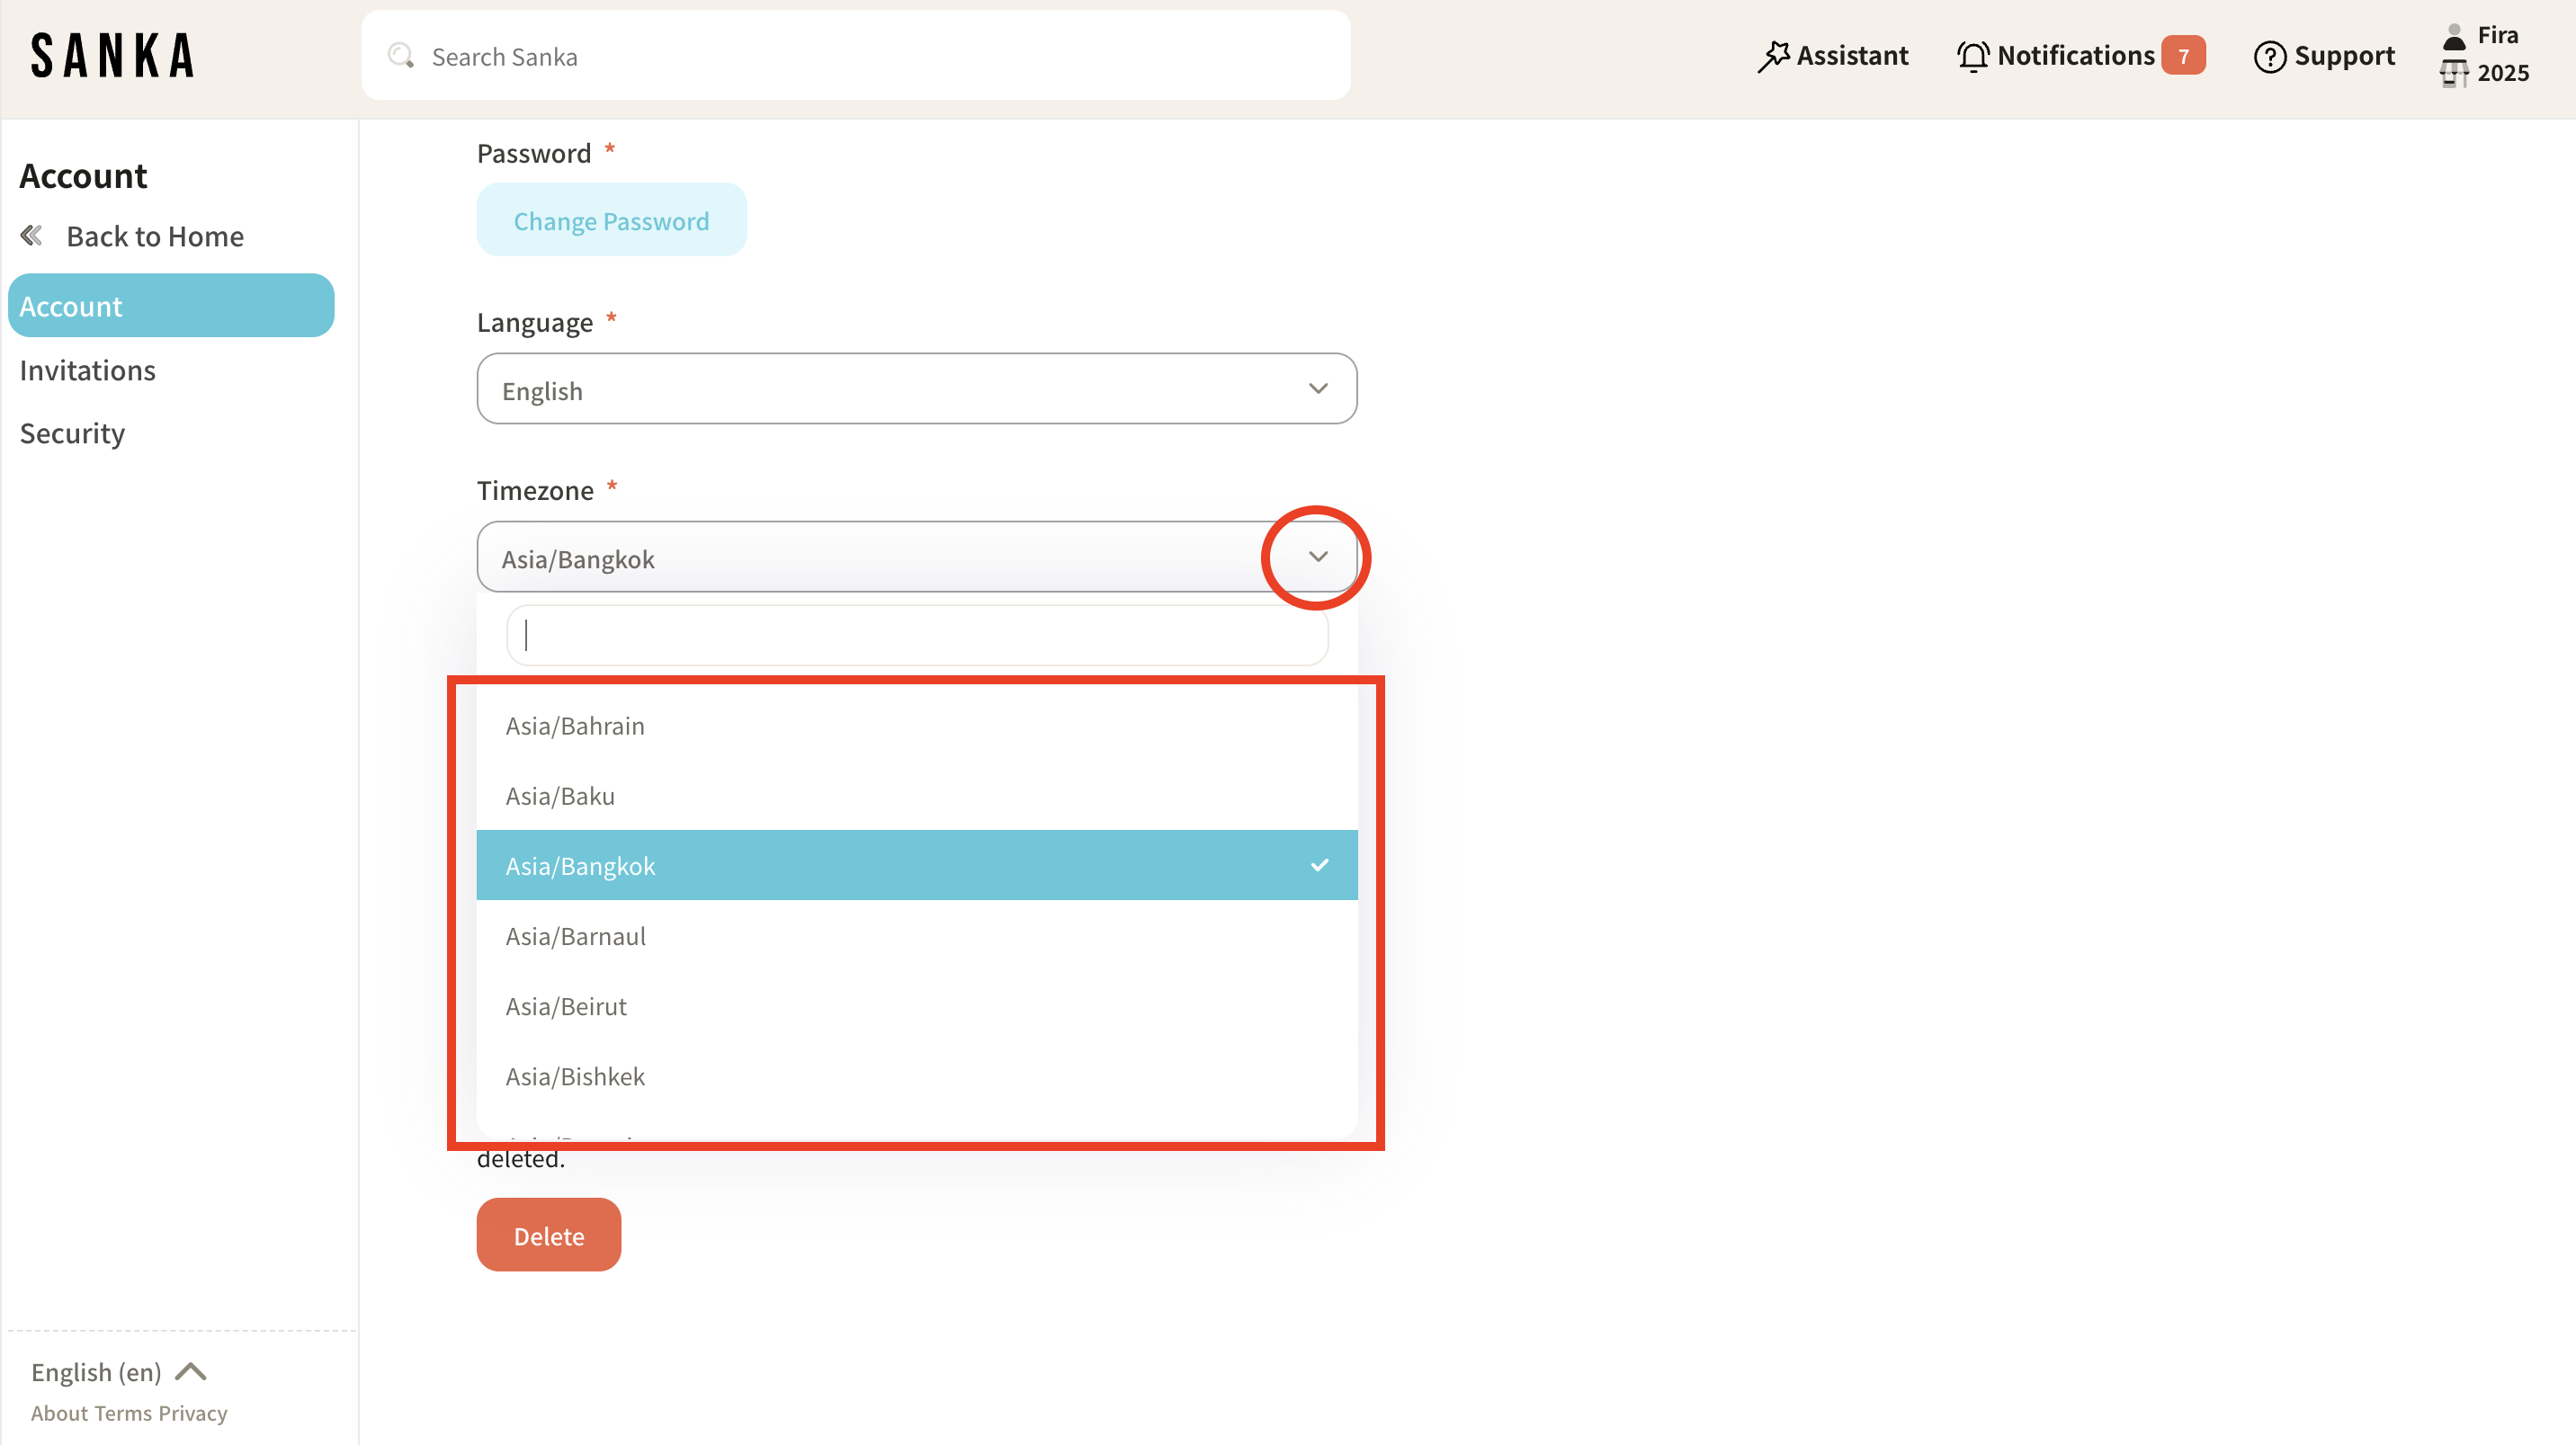
Task: Click the Change Password button
Action: pos(611,220)
